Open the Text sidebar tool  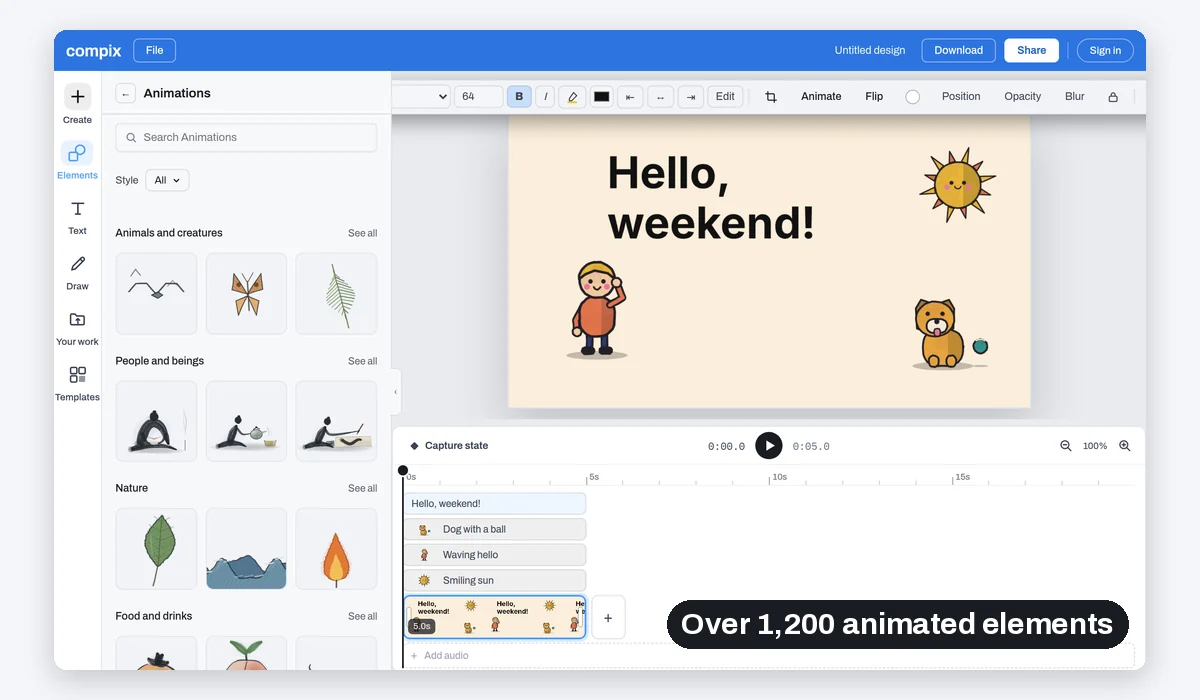pyautogui.click(x=77, y=216)
